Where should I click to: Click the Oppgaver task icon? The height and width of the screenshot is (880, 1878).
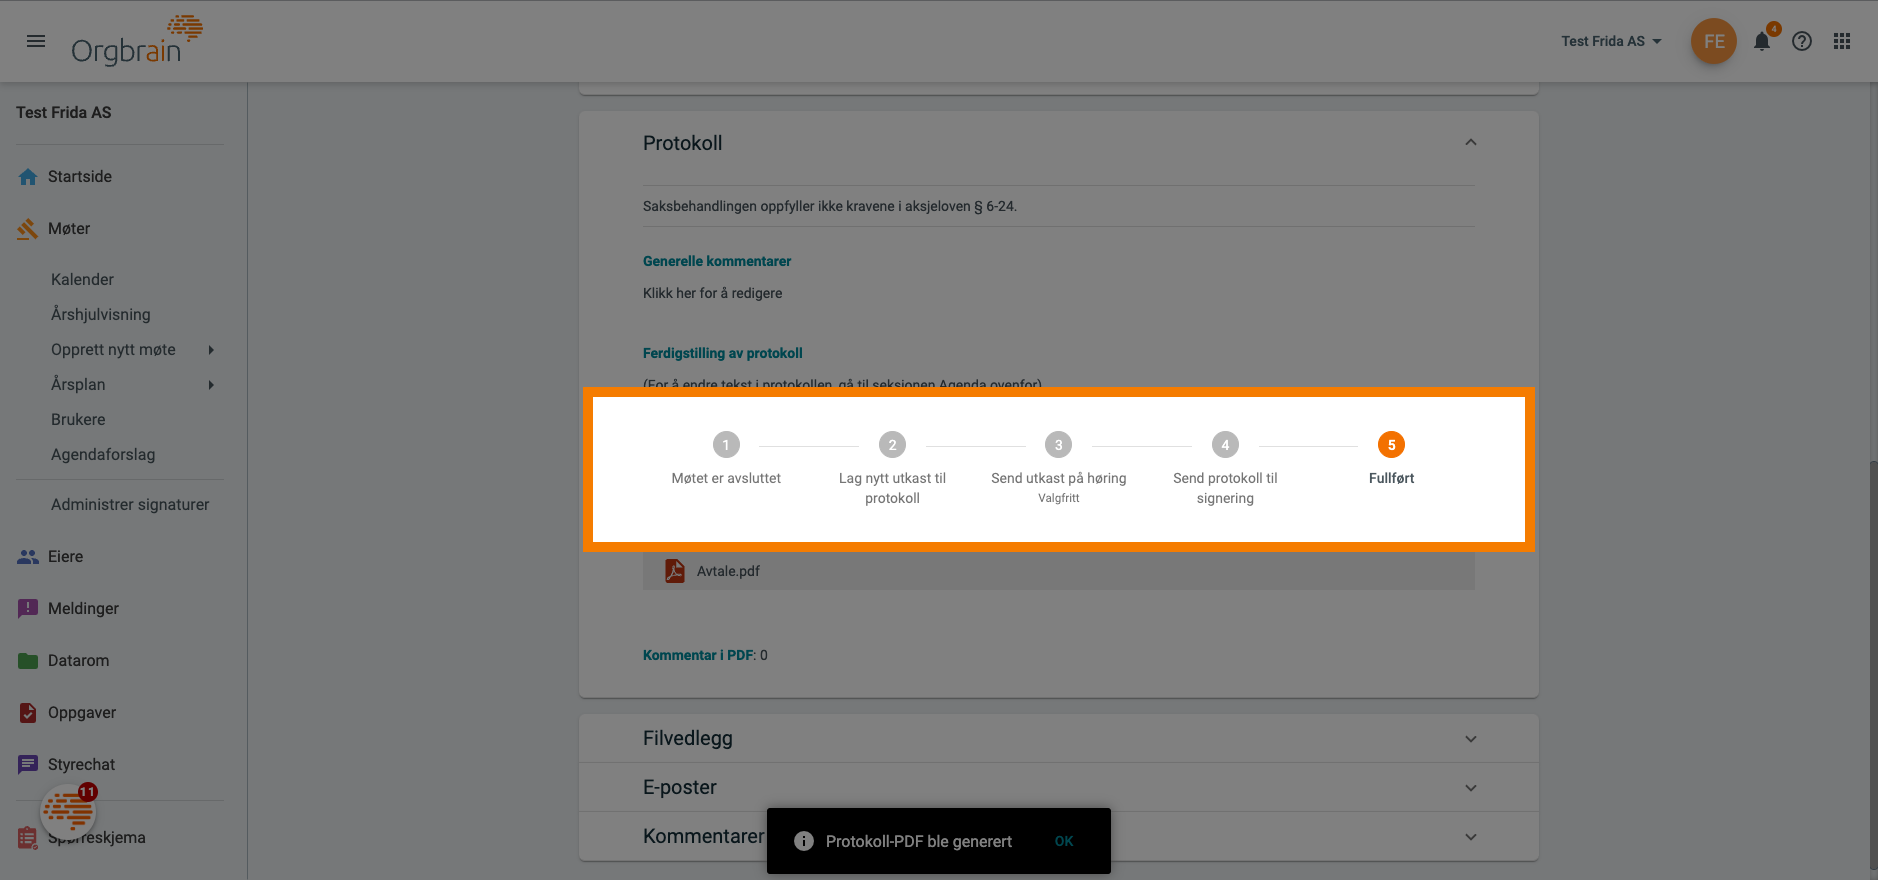(x=28, y=713)
